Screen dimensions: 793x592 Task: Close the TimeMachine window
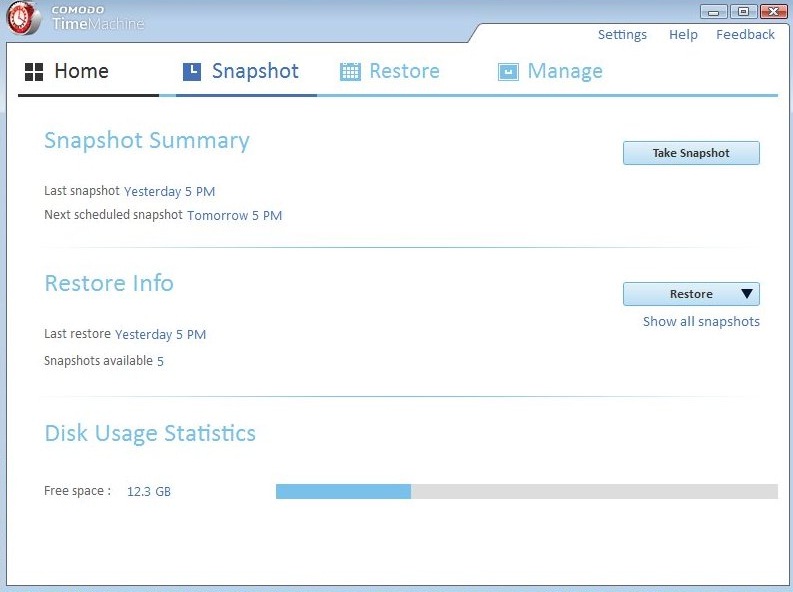pyautogui.click(x=773, y=11)
